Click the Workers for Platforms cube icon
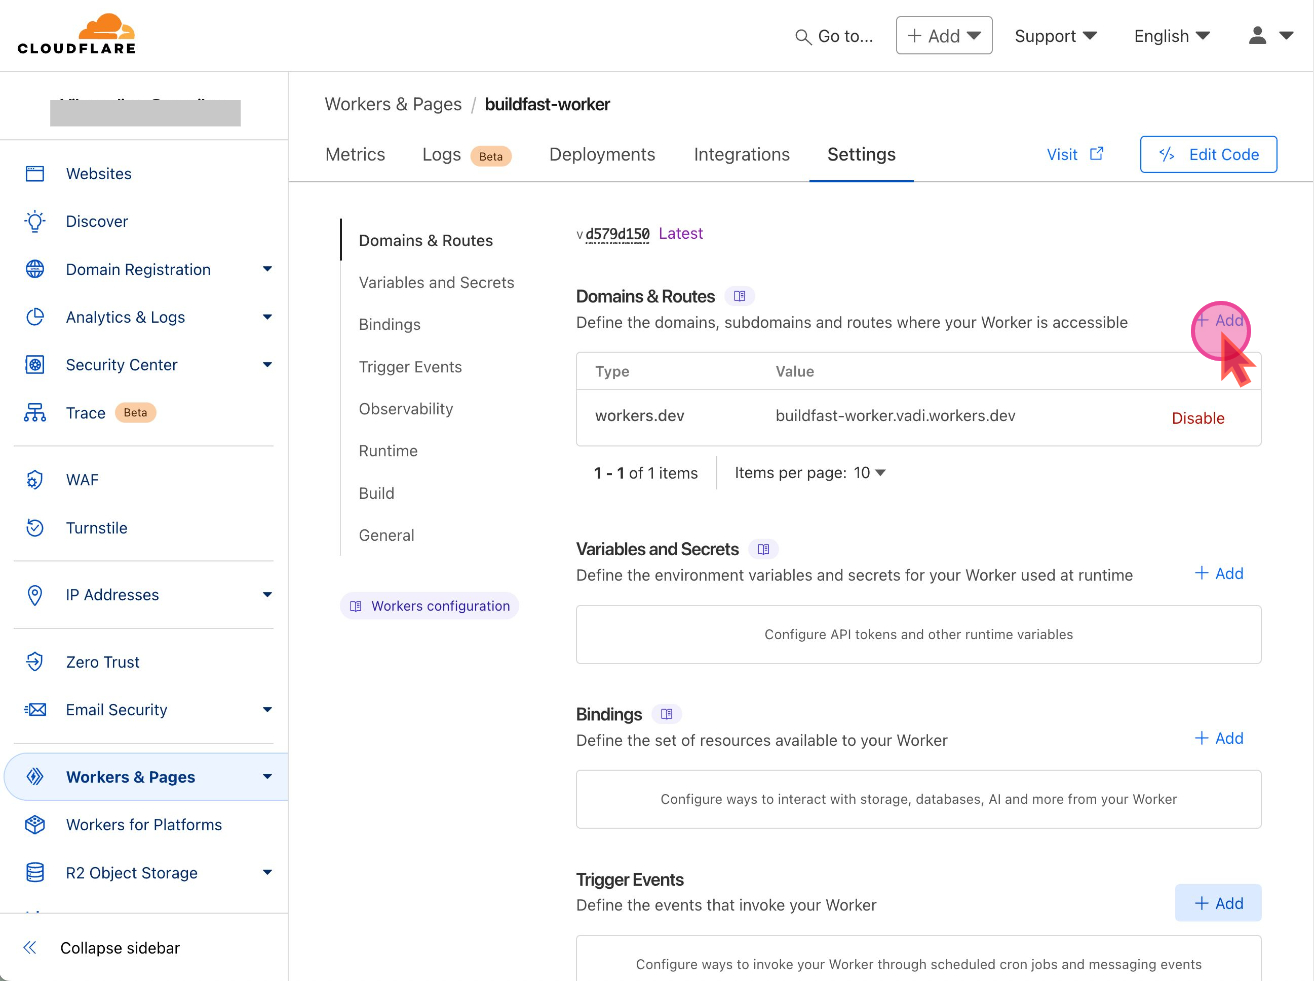The width and height of the screenshot is (1314, 981). click(x=35, y=825)
